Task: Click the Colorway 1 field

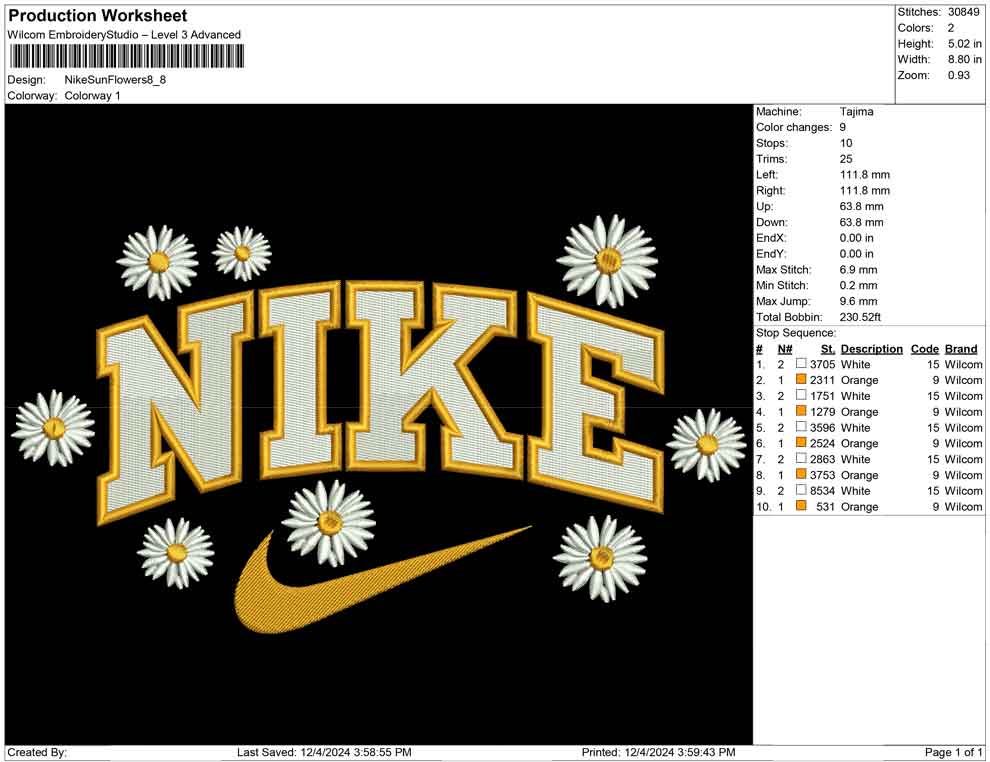Action: coord(92,95)
